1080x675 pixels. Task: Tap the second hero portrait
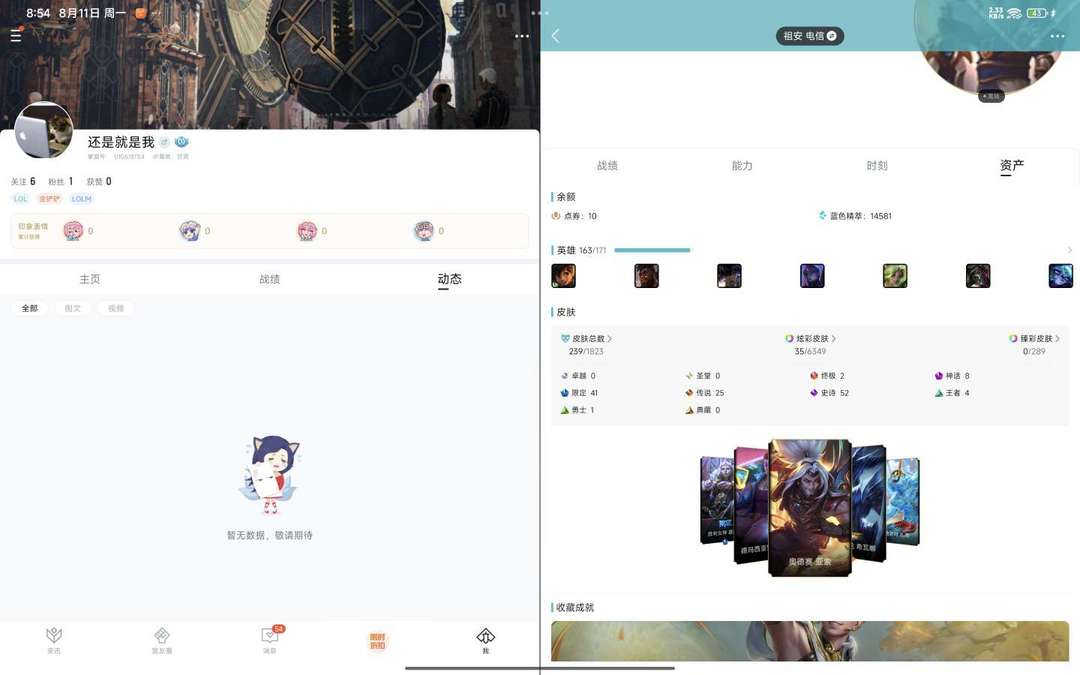pyautogui.click(x=646, y=276)
